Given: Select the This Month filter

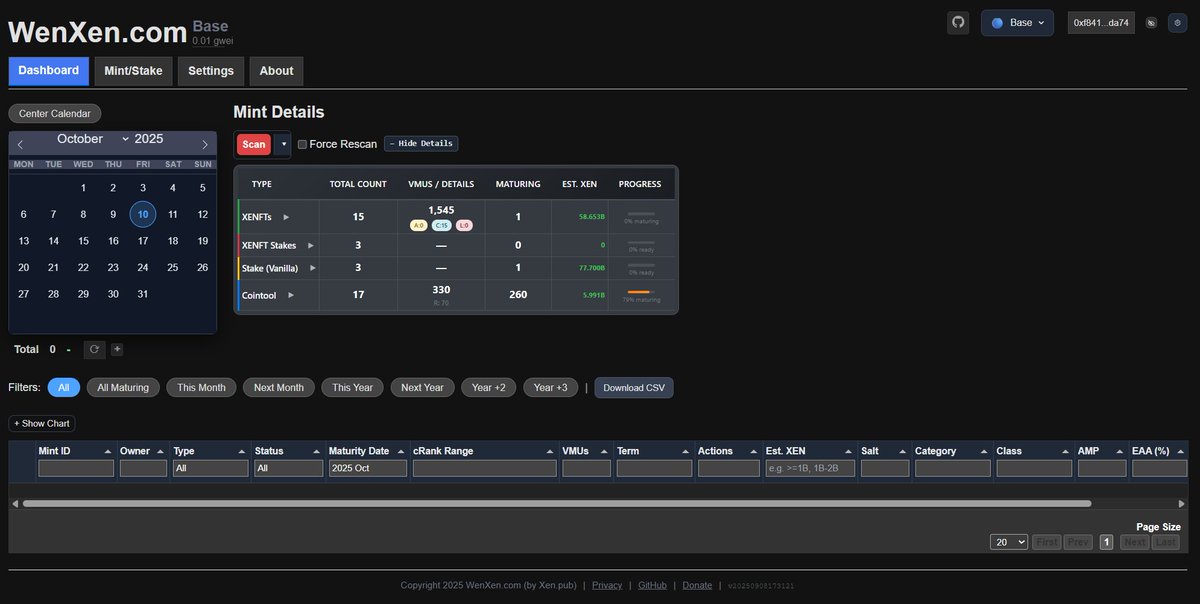Looking at the screenshot, I should 202,387.
